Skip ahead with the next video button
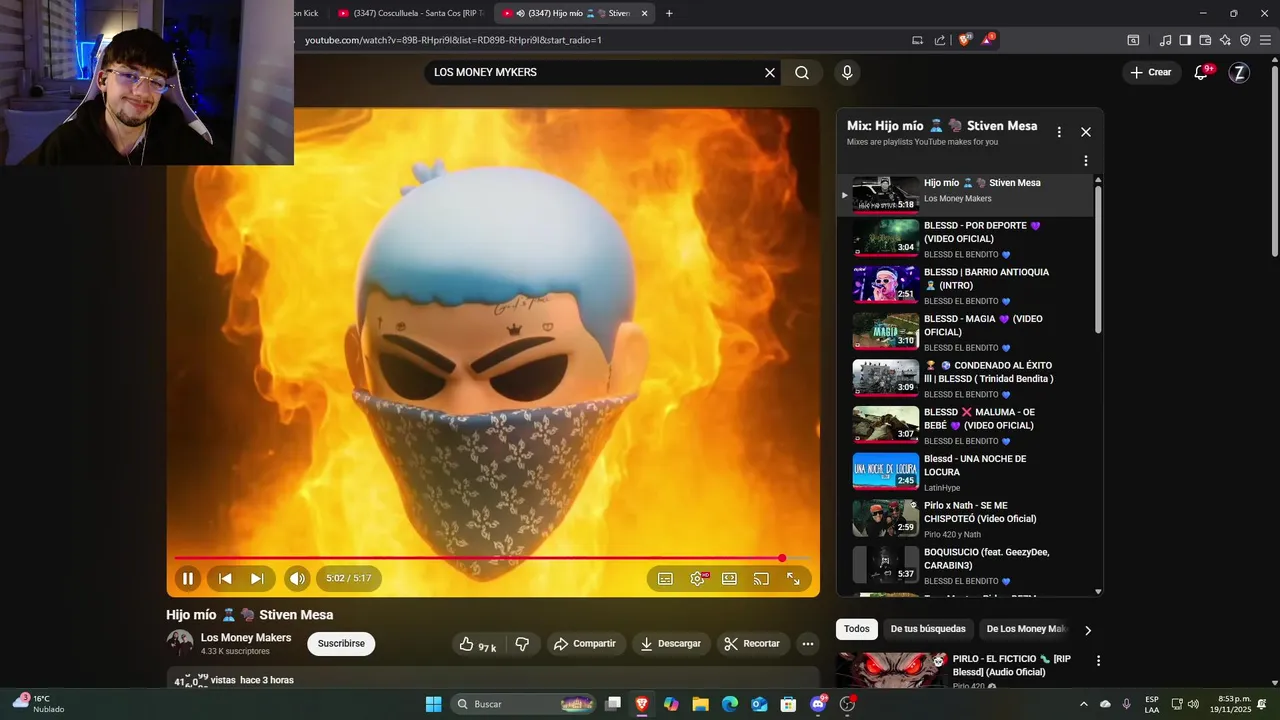This screenshot has height=720, width=1280. (257, 578)
